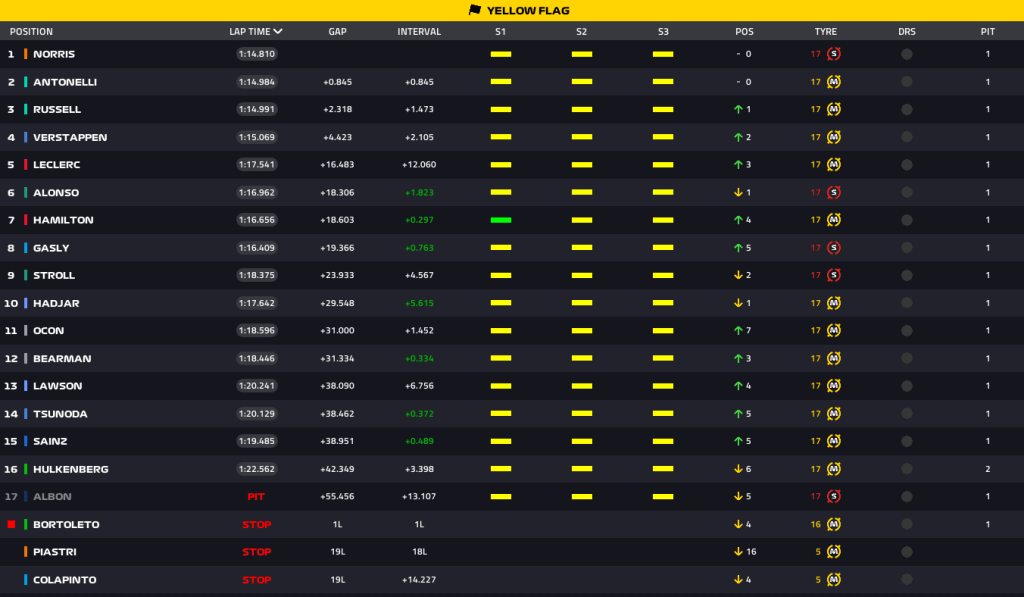1024x597 pixels.
Task: Click Sainz's DRS indicator dot
Action: (x=906, y=441)
